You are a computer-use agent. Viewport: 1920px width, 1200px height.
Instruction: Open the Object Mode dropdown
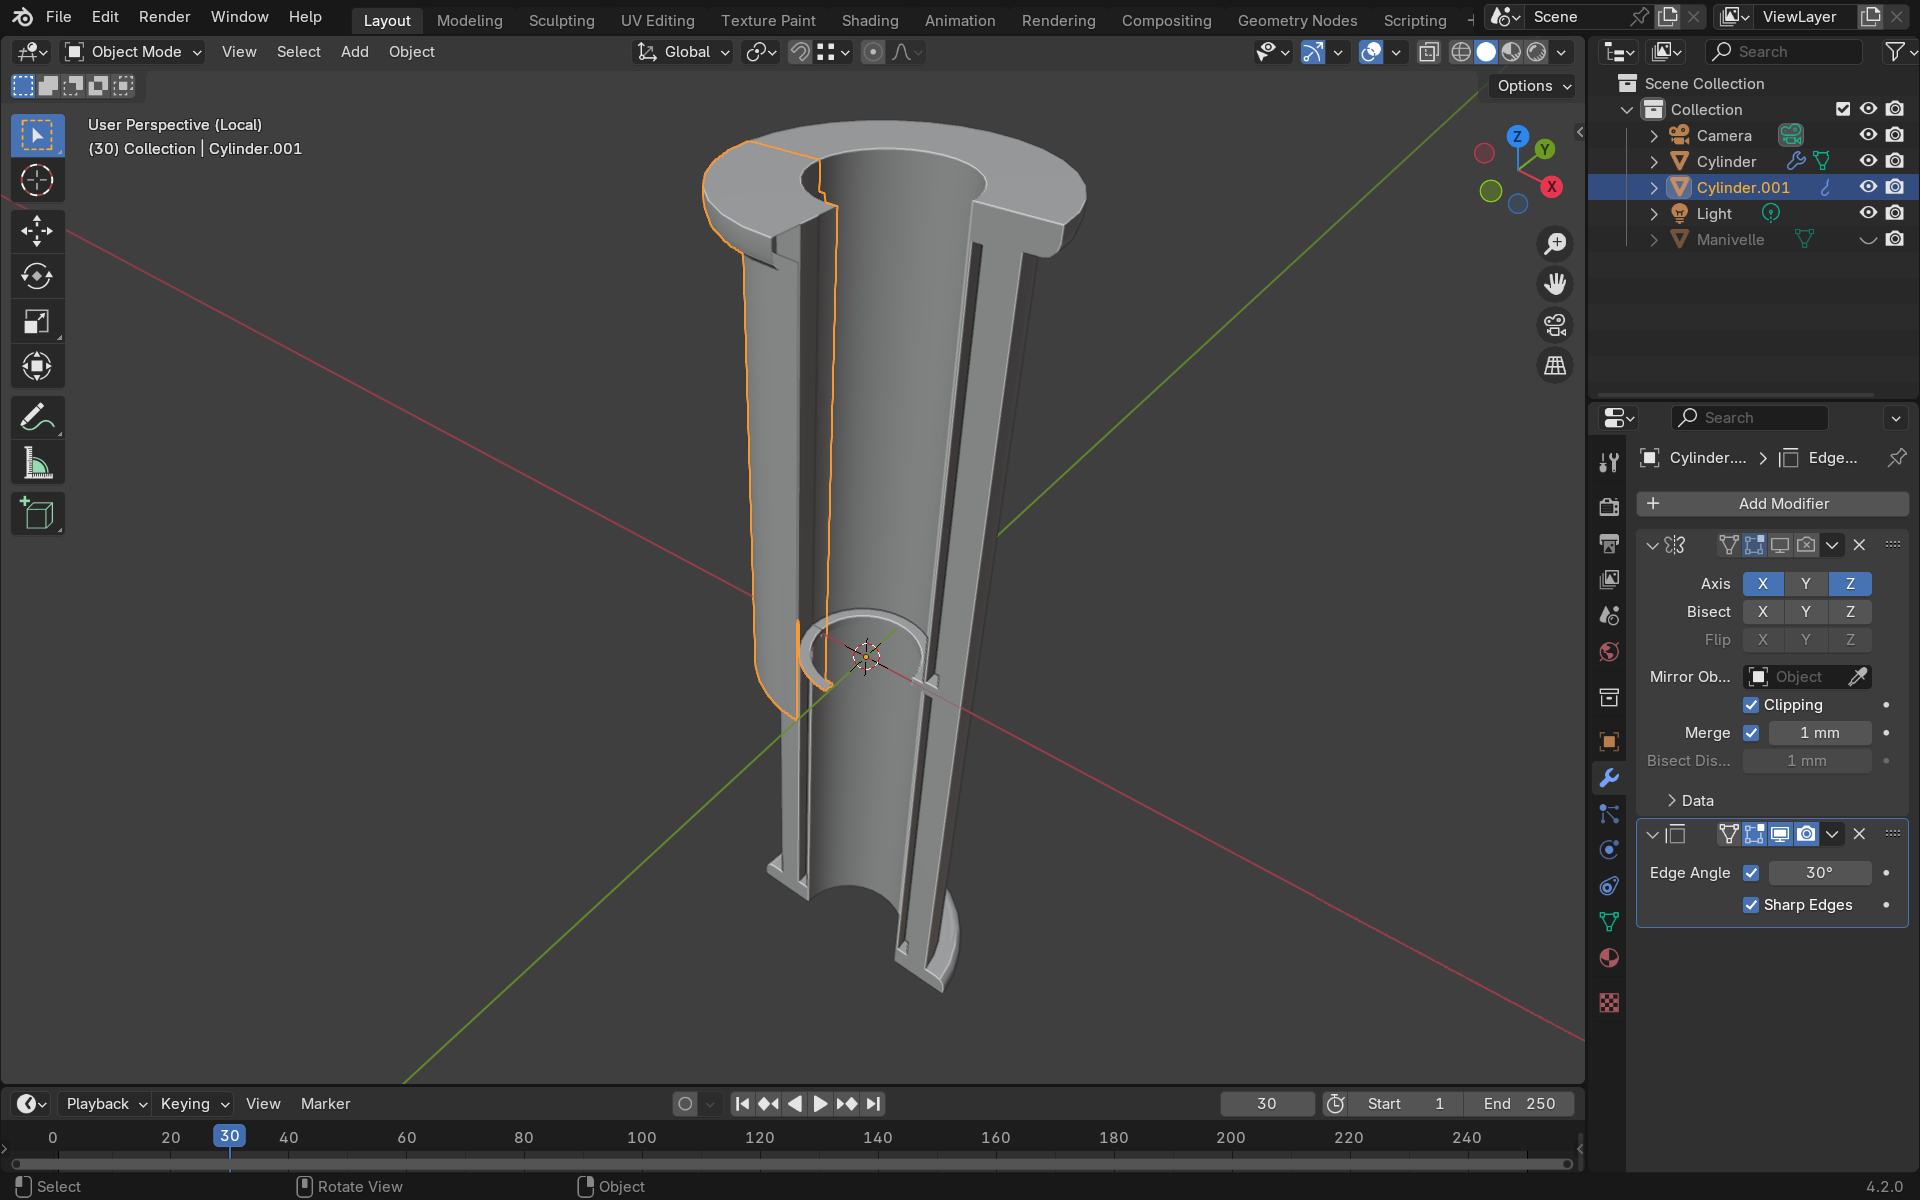134,52
